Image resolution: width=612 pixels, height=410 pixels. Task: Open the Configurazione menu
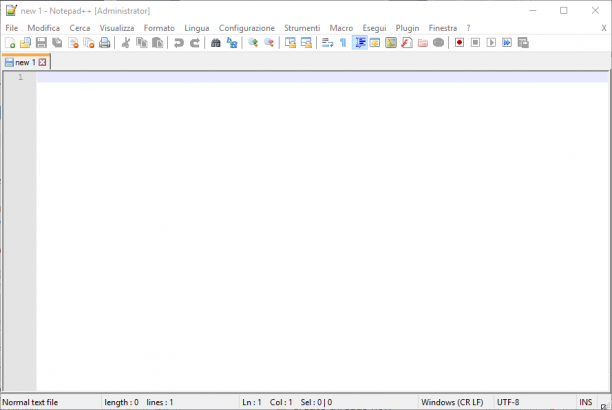click(x=247, y=28)
